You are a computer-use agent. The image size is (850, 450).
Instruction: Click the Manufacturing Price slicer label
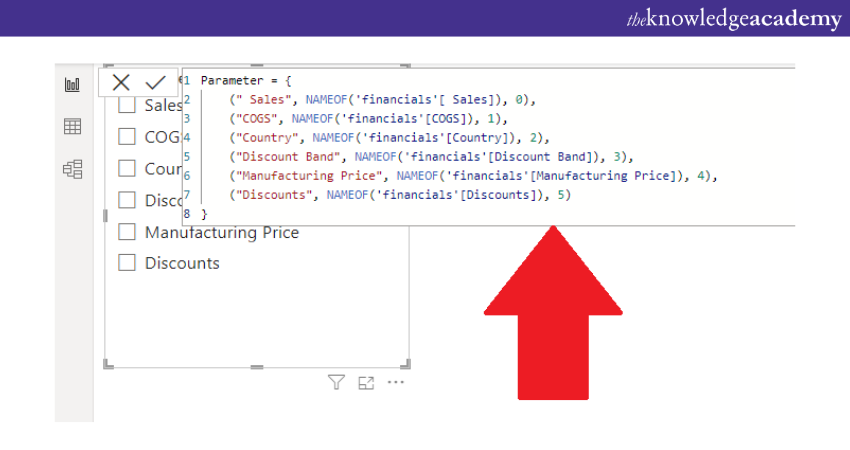[221, 232]
